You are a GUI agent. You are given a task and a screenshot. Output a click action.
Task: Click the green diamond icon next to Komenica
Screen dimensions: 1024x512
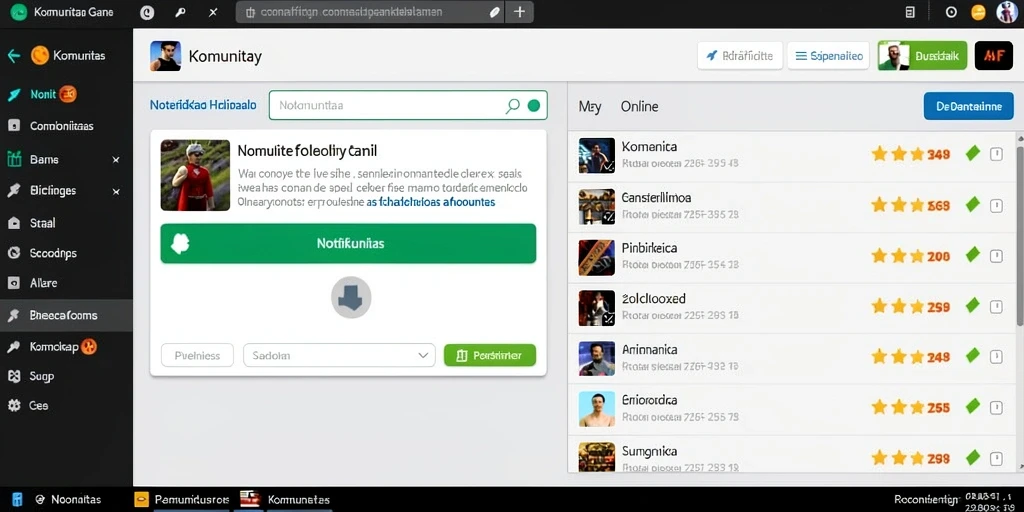(973, 153)
